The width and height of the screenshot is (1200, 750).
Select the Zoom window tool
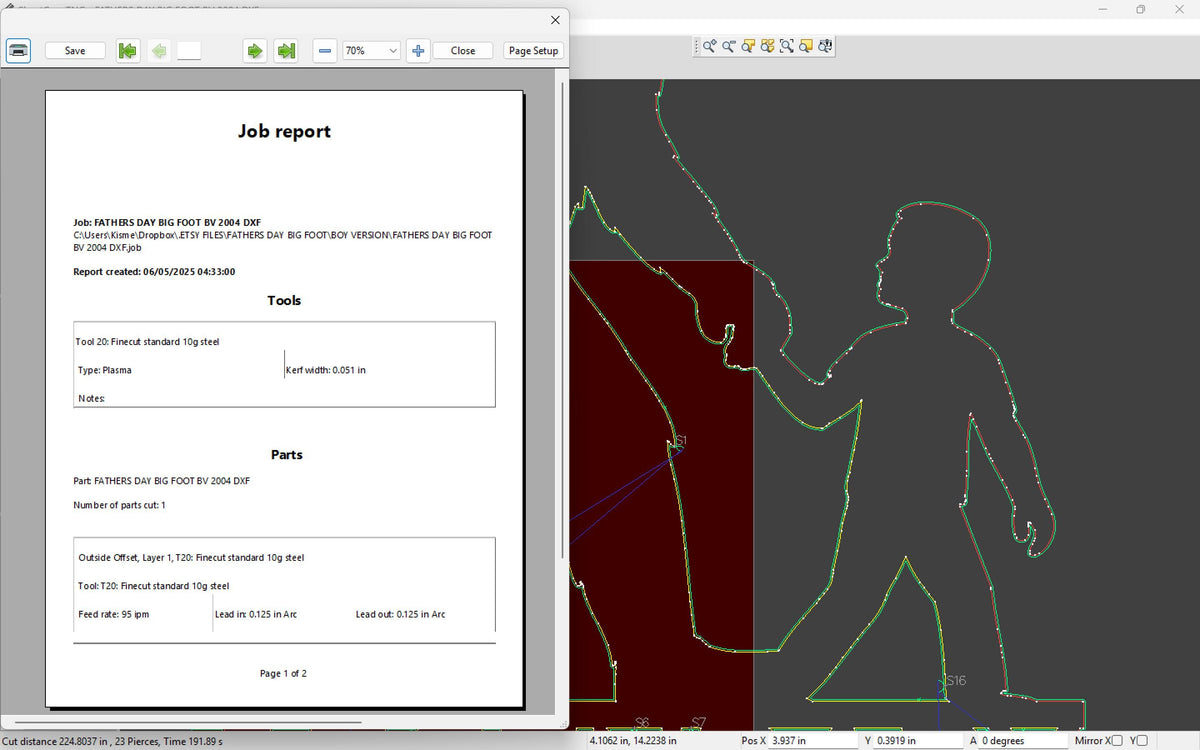point(787,46)
